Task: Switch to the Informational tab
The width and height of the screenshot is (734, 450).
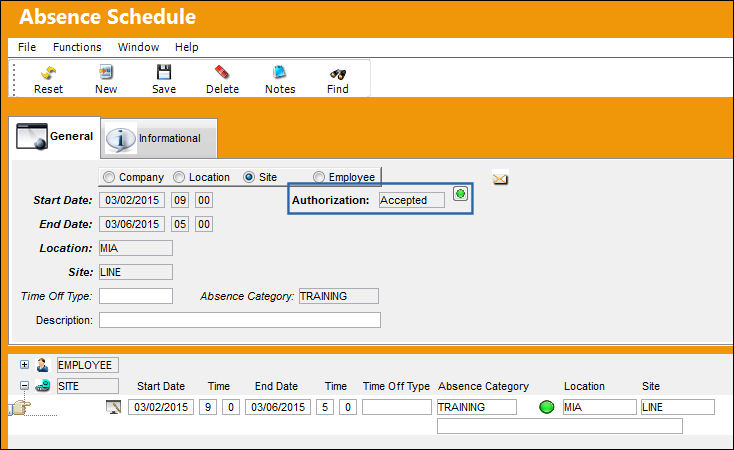Action: (159, 139)
